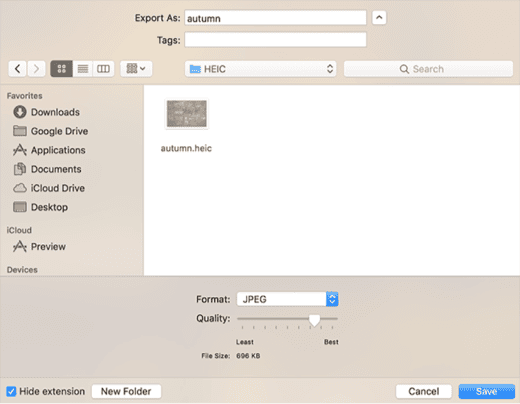Click the Applications A-shaped icon

[20, 150]
